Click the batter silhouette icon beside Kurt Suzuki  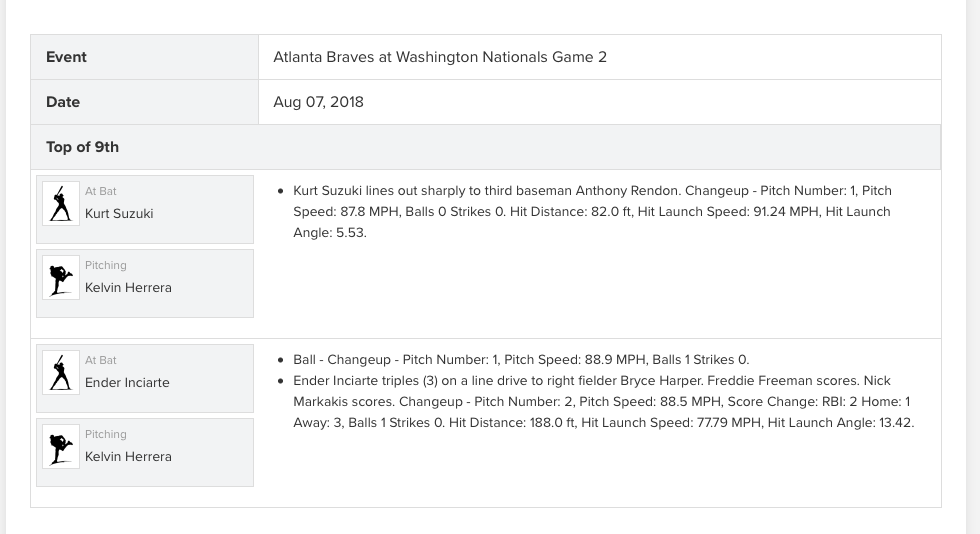[x=61, y=203]
